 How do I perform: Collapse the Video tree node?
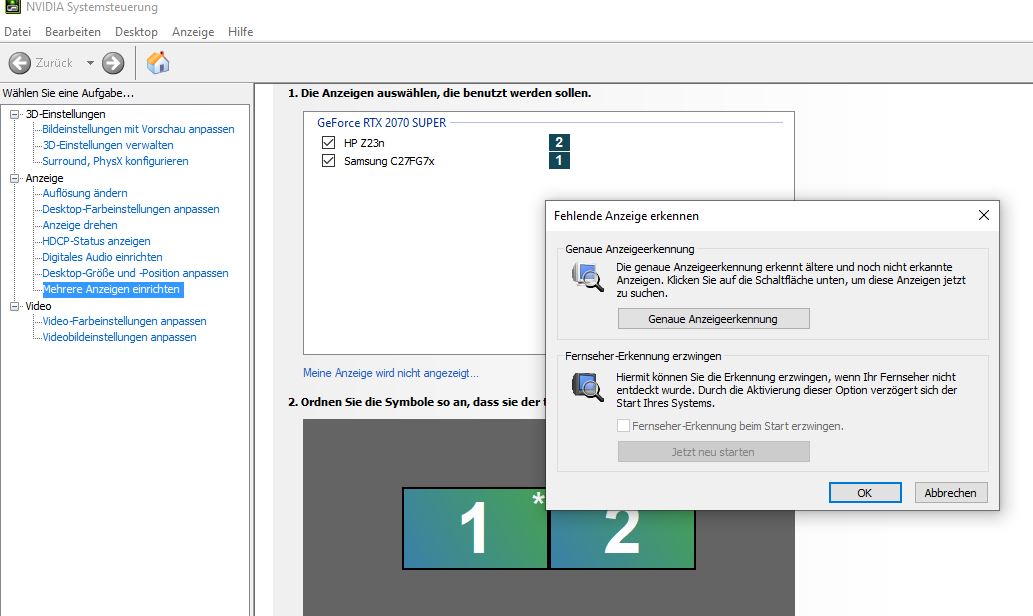[14, 306]
